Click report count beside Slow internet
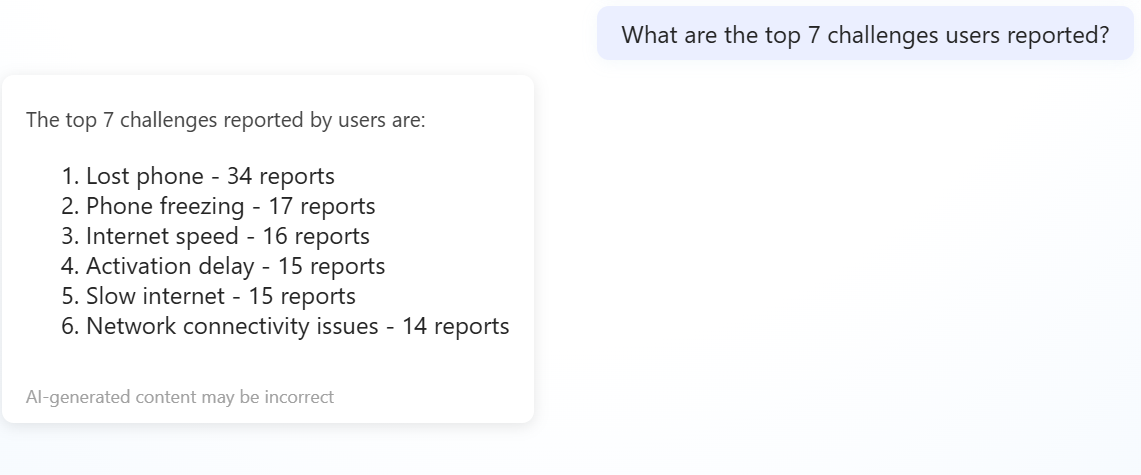Screen dimensions: 1141x475 [302, 296]
